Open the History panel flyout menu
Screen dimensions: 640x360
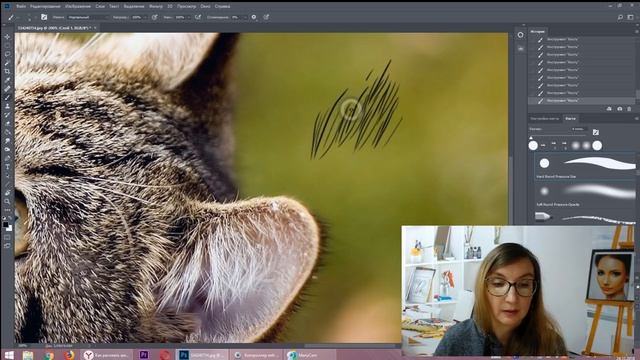tap(637, 31)
